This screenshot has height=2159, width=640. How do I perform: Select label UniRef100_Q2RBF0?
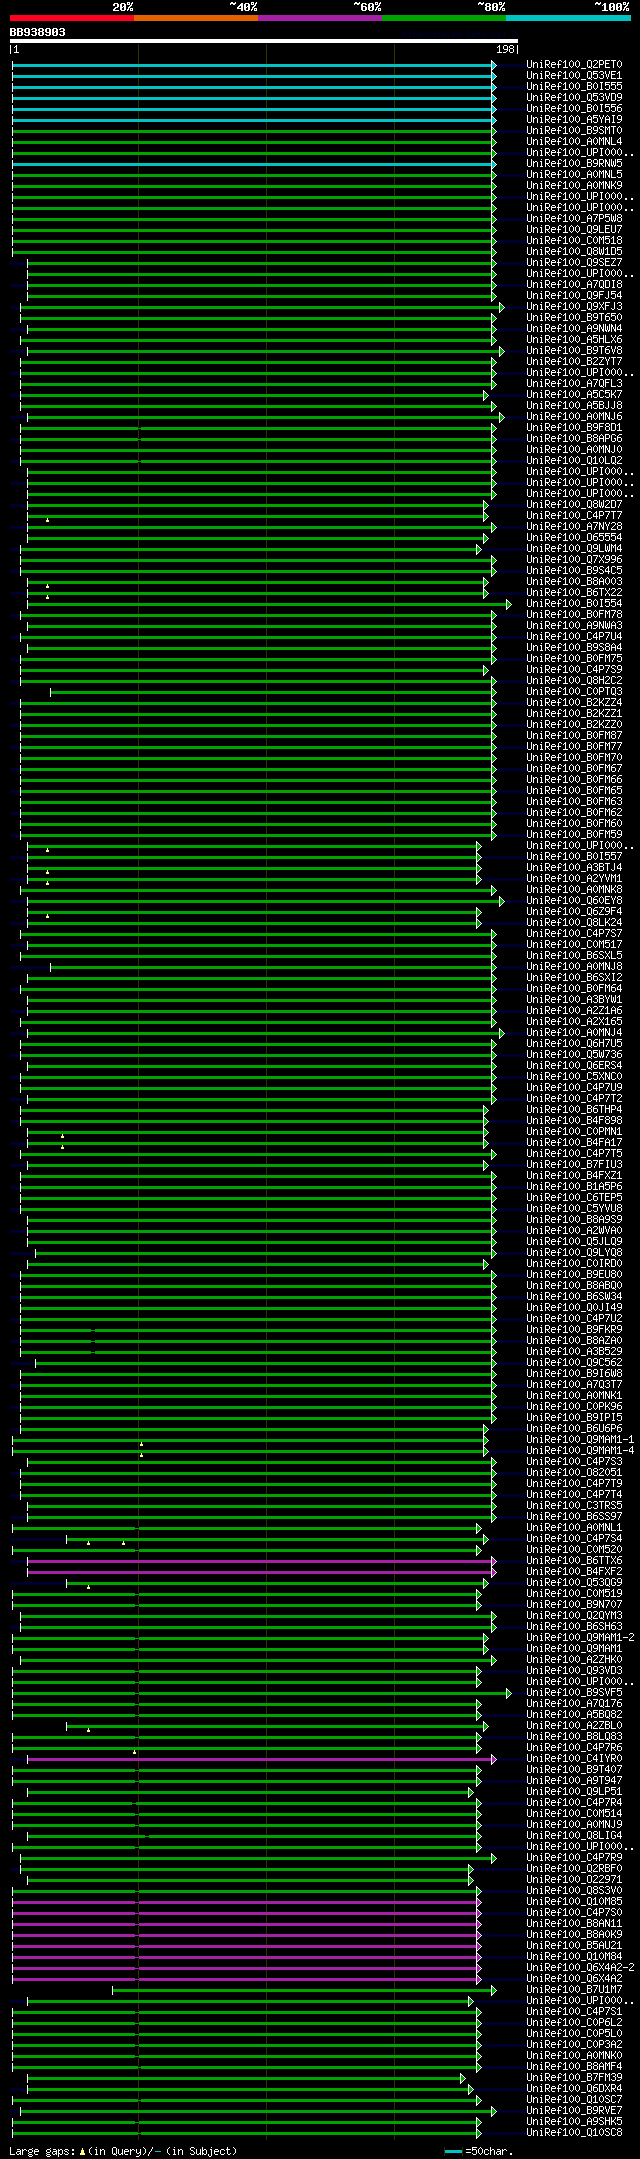click(574, 1869)
